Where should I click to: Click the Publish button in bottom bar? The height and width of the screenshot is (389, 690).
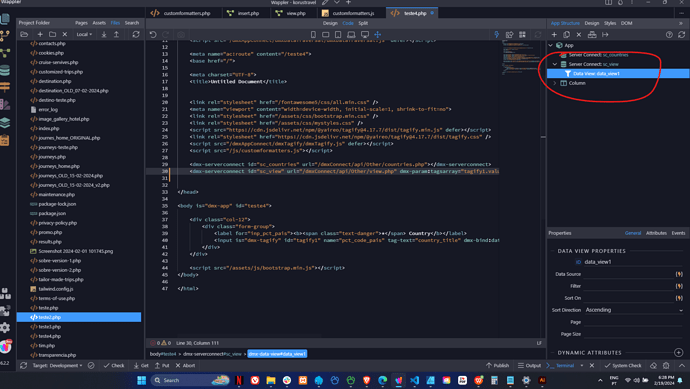point(498,366)
